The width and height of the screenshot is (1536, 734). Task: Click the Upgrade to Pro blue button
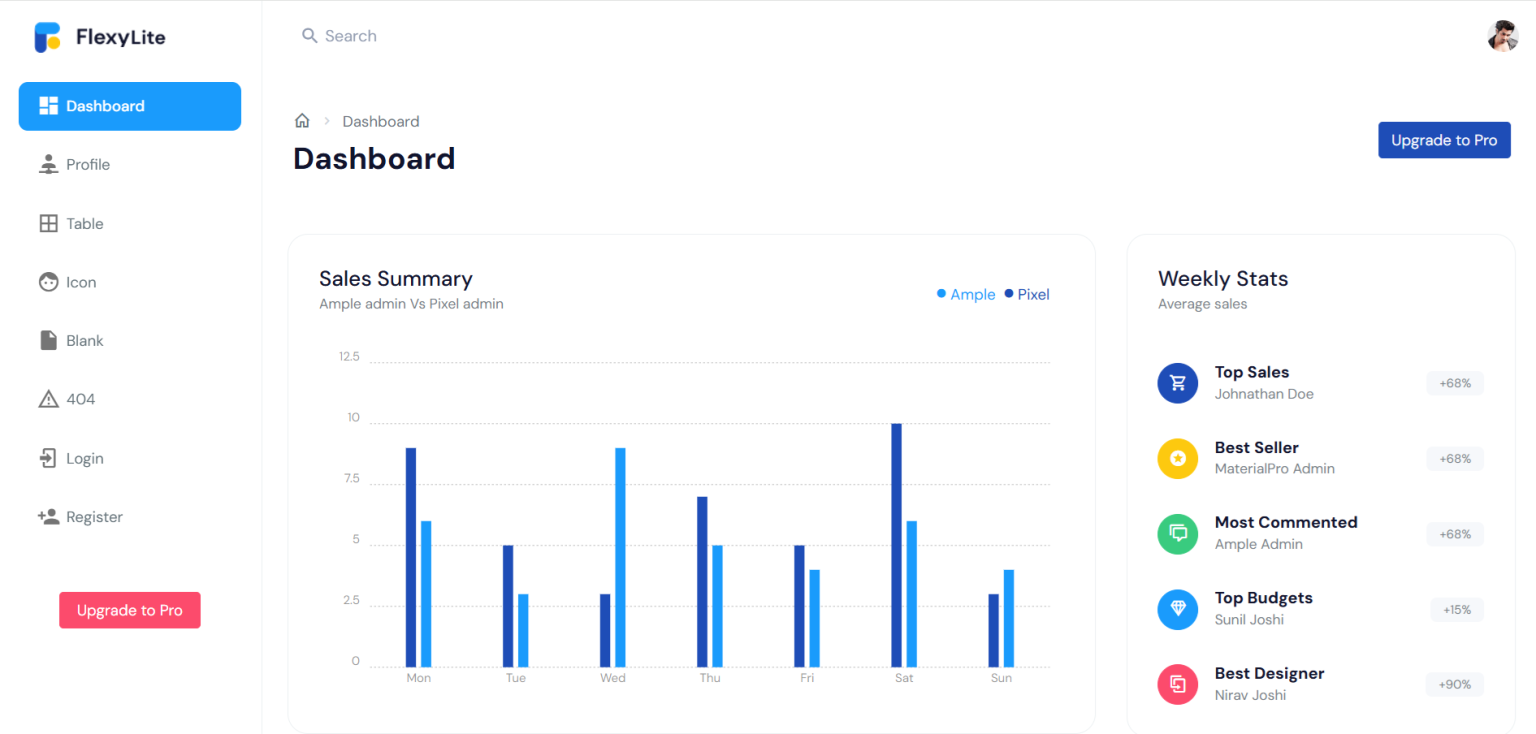[x=1444, y=140]
